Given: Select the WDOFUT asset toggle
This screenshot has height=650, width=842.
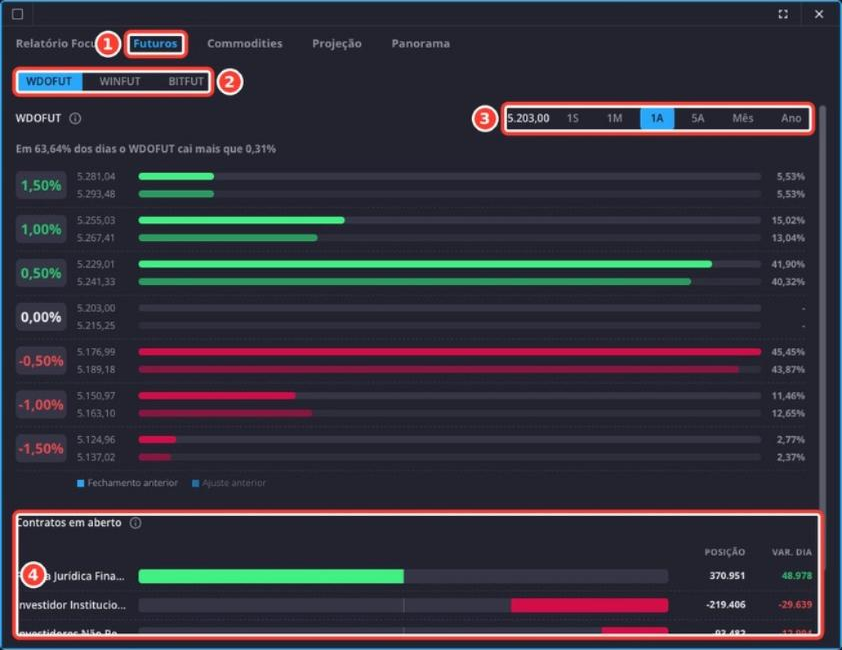Looking at the screenshot, I should pyautogui.click(x=49, y=82).
